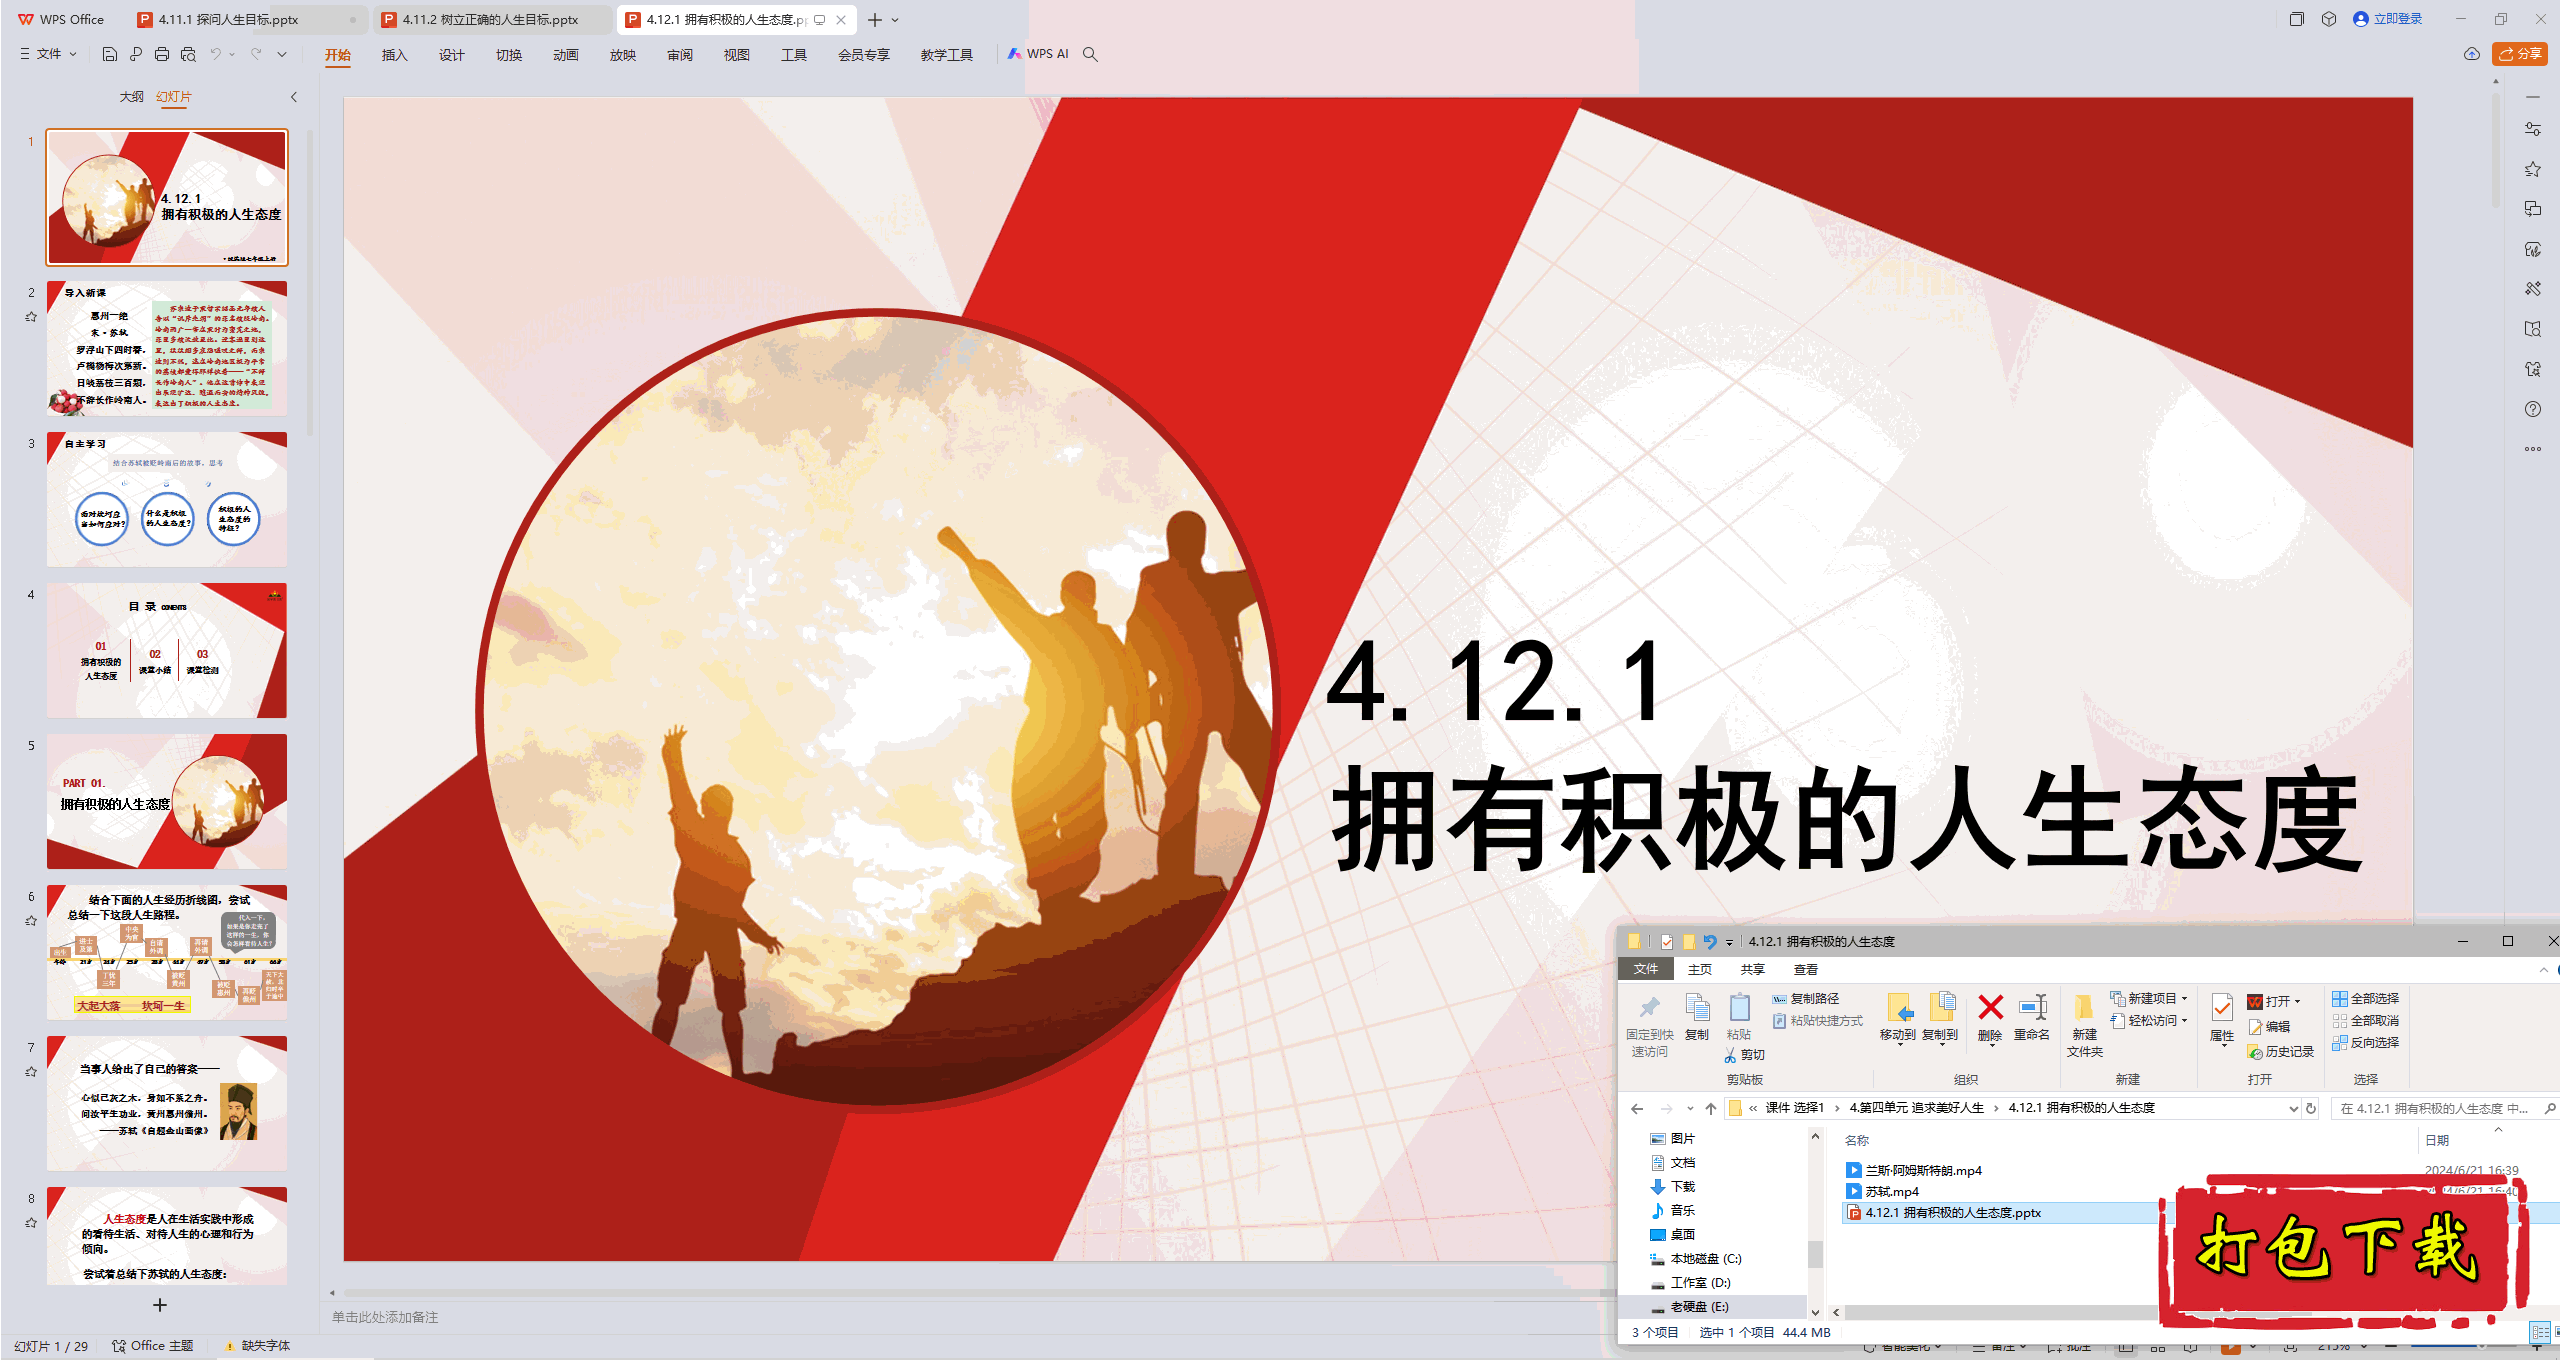Toggle the star marker beside slide 6
The image size is (2560, 1360).
pos(31,921)
